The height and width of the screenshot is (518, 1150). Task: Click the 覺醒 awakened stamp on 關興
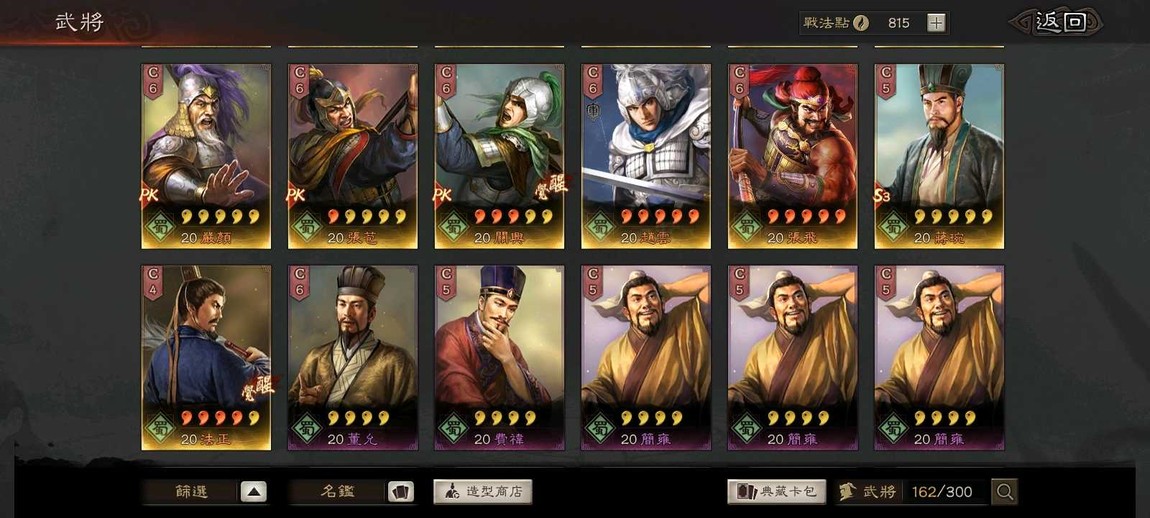[x=550, y=186]
